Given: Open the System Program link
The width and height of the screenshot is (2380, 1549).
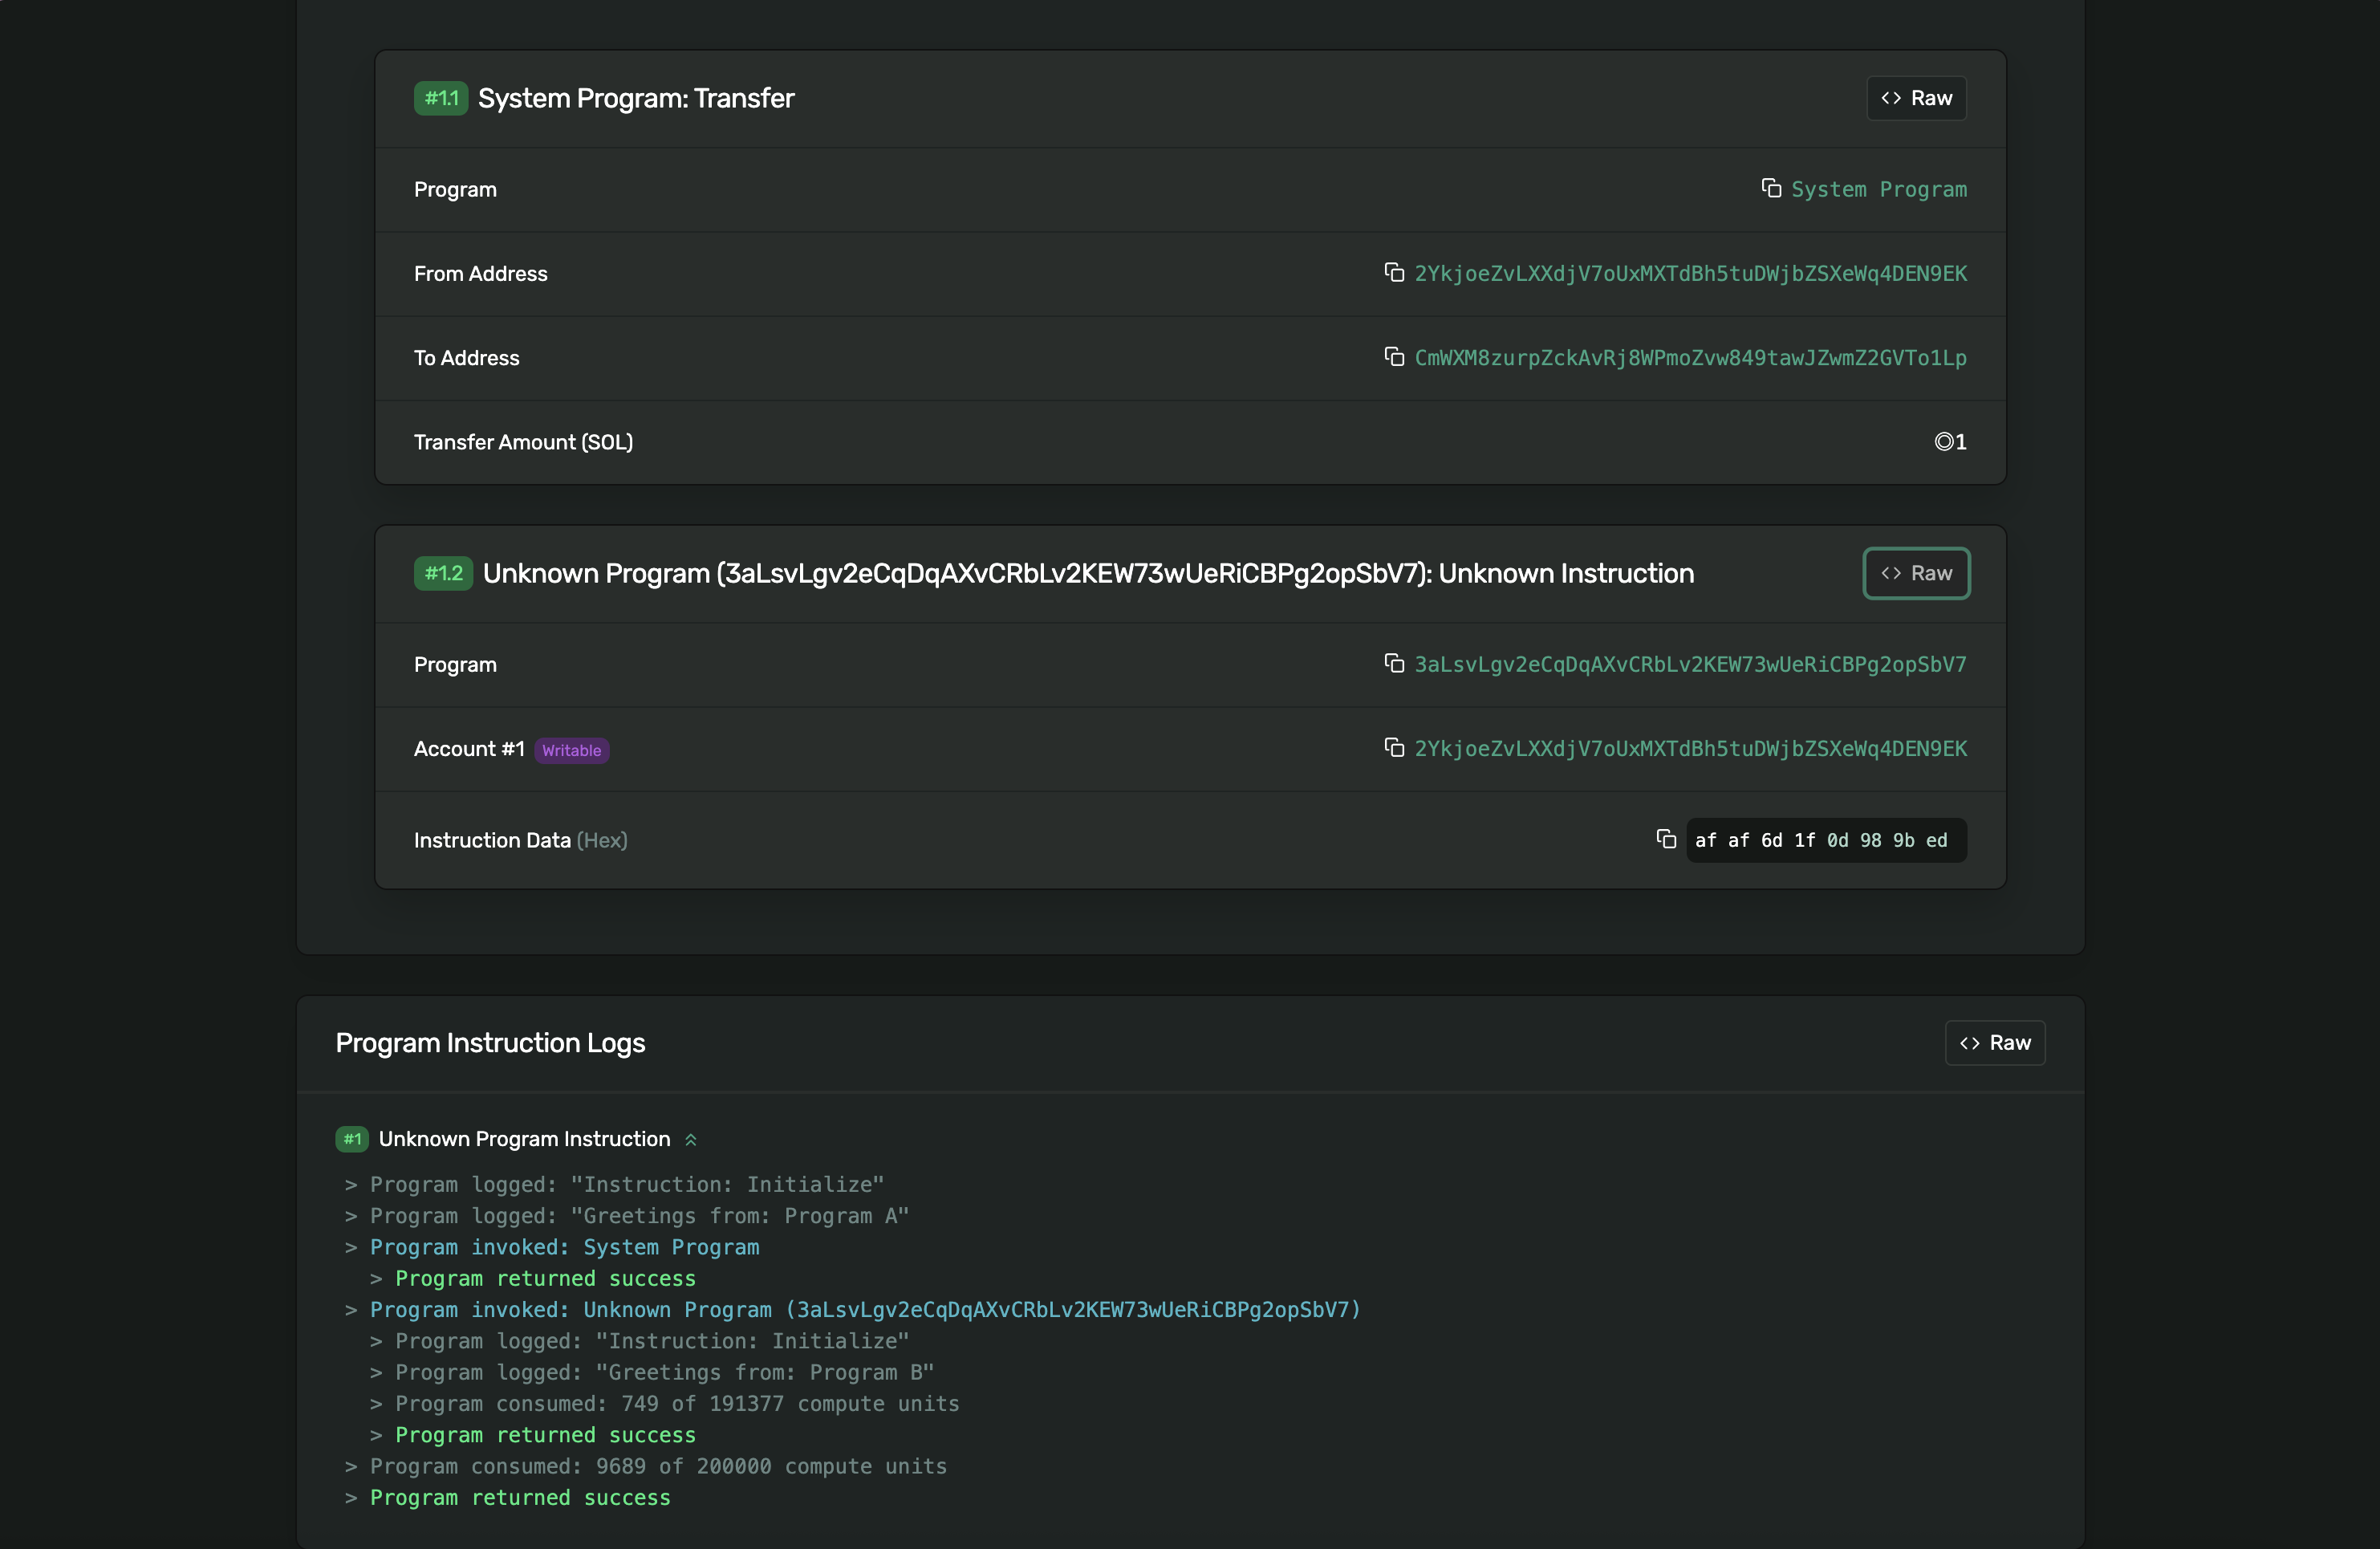Looking at the screenshot, I should tap(1878, 189).
